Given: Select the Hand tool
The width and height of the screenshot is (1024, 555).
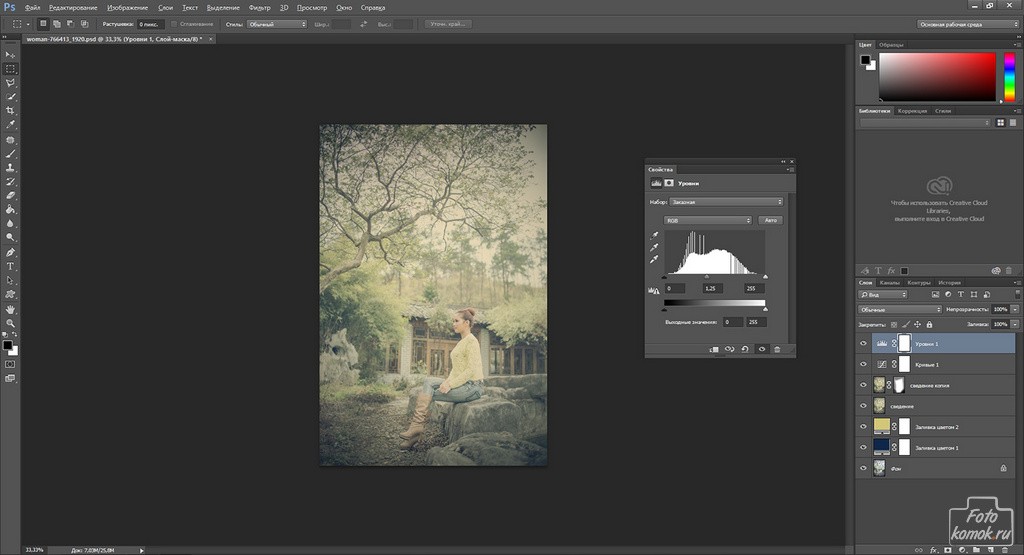Looking at the screenshot, I should tap(11, 309).
